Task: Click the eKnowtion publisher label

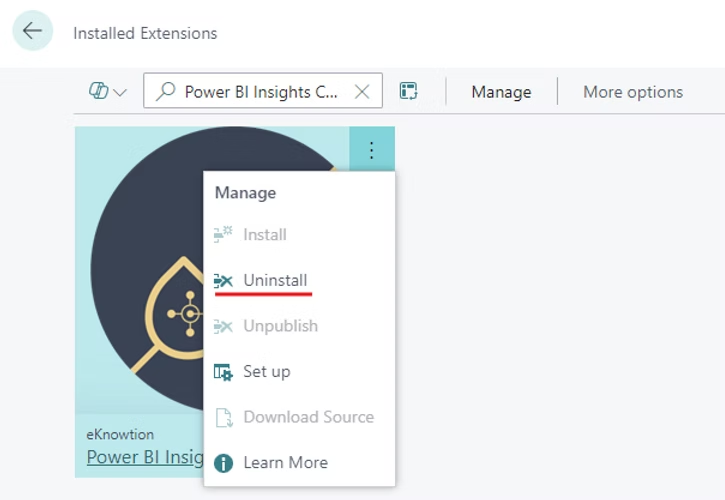Action: [x=120, y=435]
